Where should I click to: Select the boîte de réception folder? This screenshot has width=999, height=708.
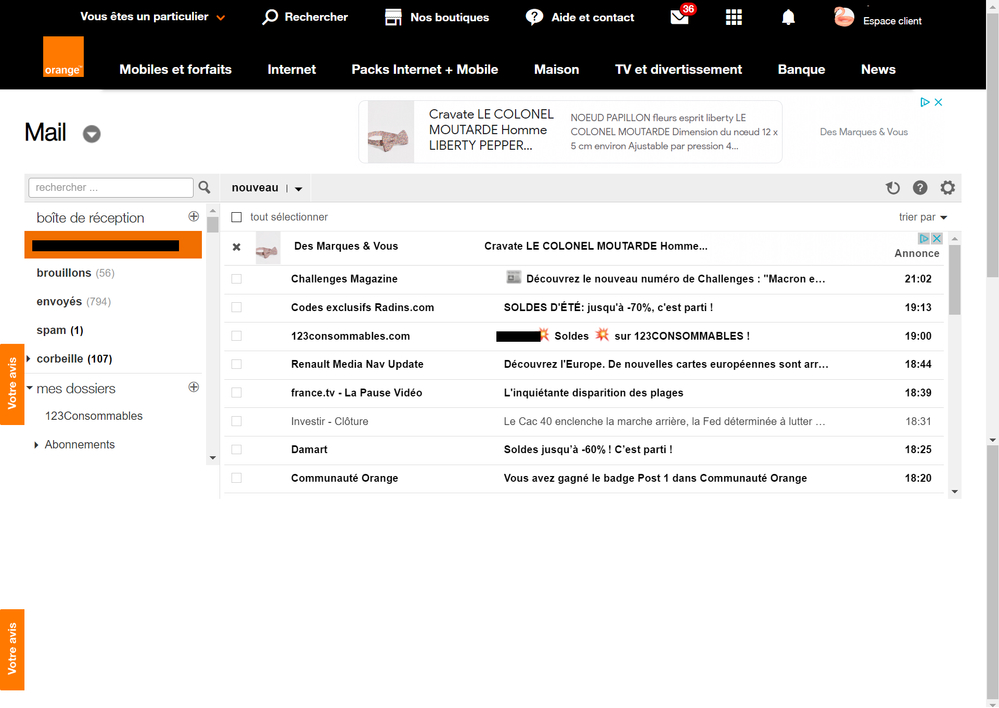[90, 218]
